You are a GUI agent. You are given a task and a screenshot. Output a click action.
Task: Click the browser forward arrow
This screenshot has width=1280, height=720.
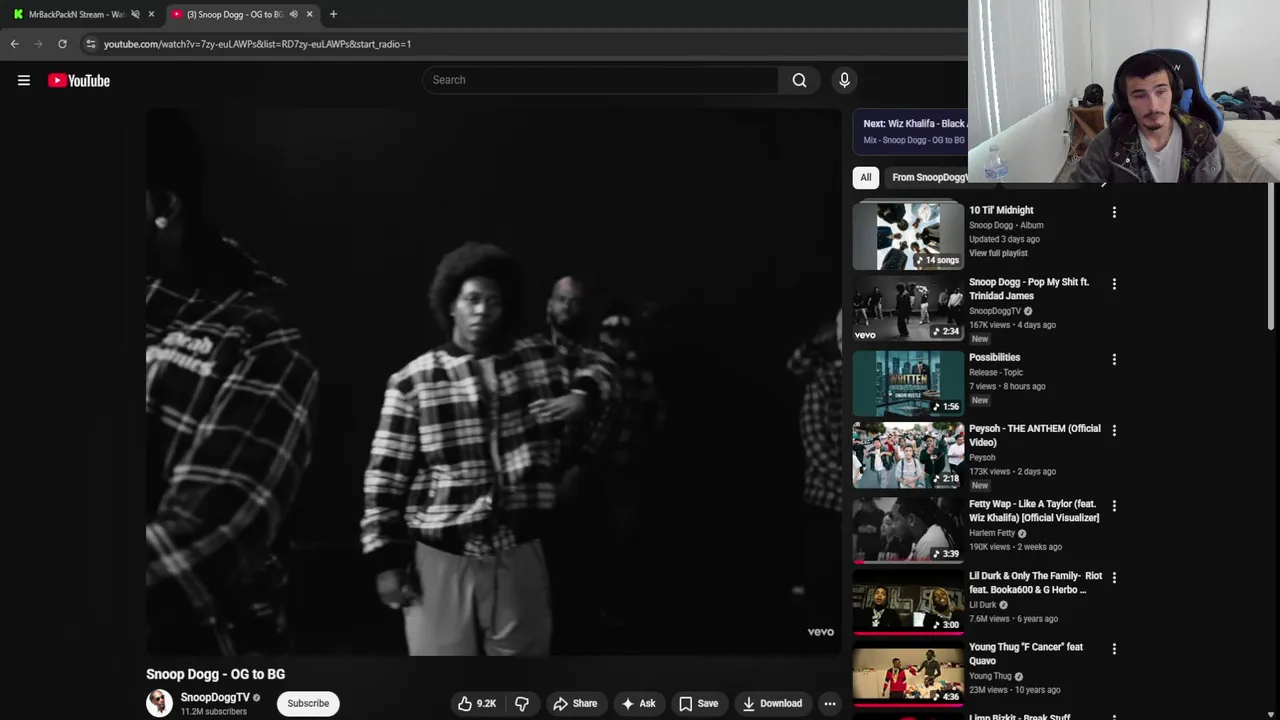(38, 44)
